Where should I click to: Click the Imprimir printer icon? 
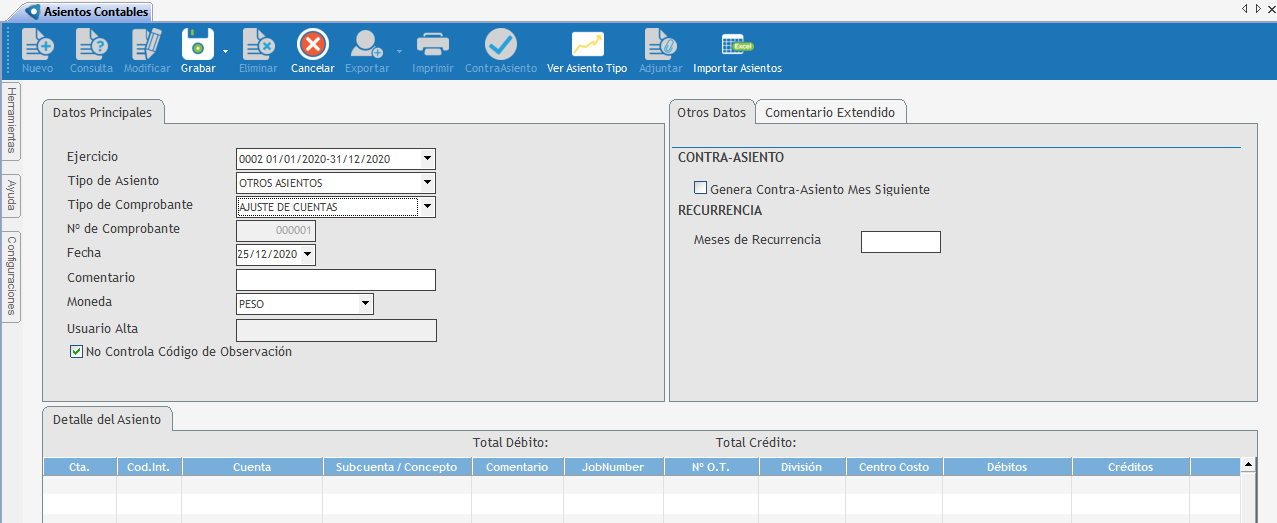pyautogui.click(x=432, y=45)
